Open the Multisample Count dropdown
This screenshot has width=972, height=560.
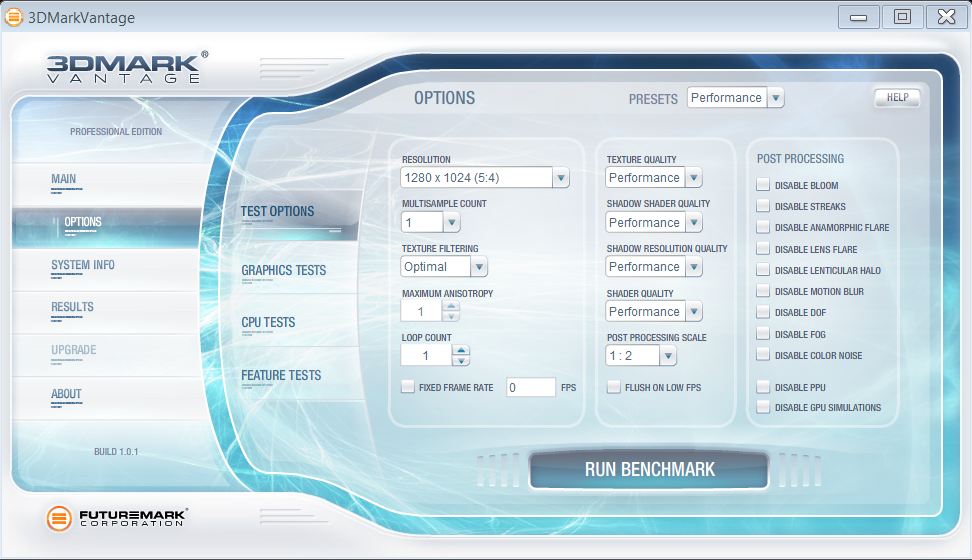(430, 222)
